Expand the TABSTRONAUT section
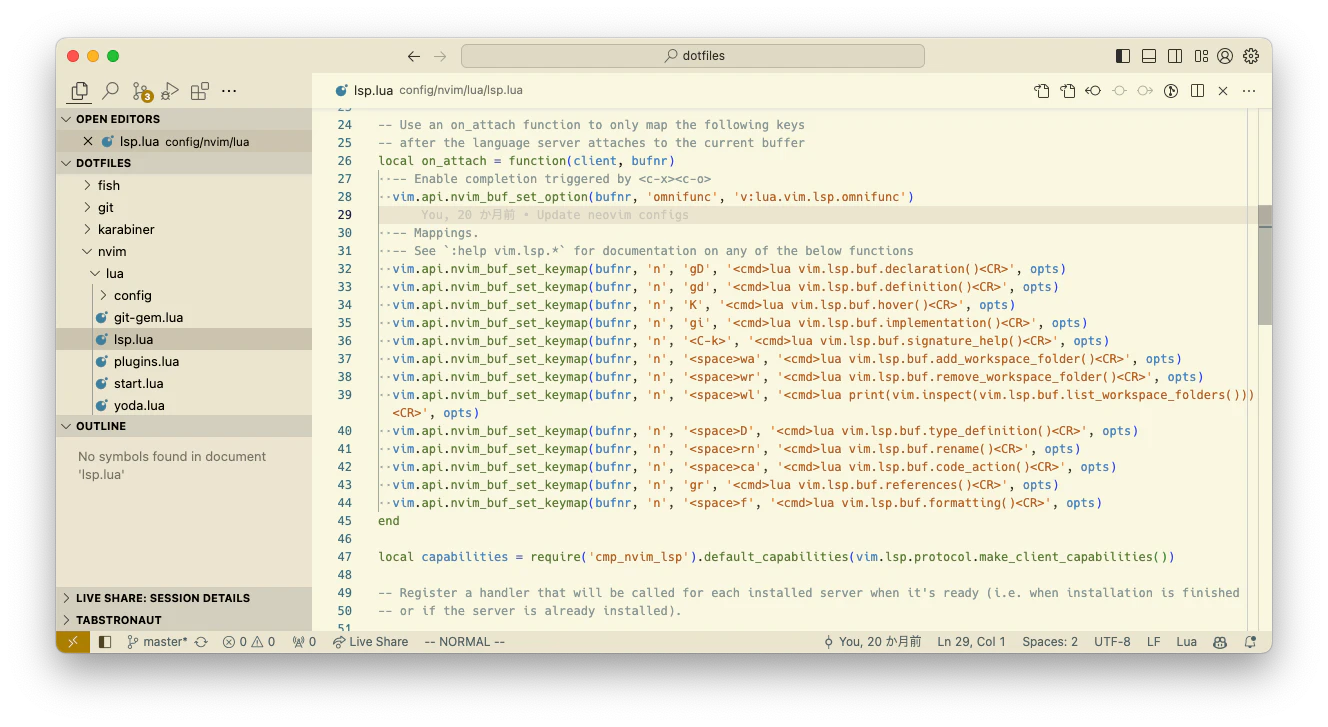This screenshot has width=1328, height=727. (184, 620)
